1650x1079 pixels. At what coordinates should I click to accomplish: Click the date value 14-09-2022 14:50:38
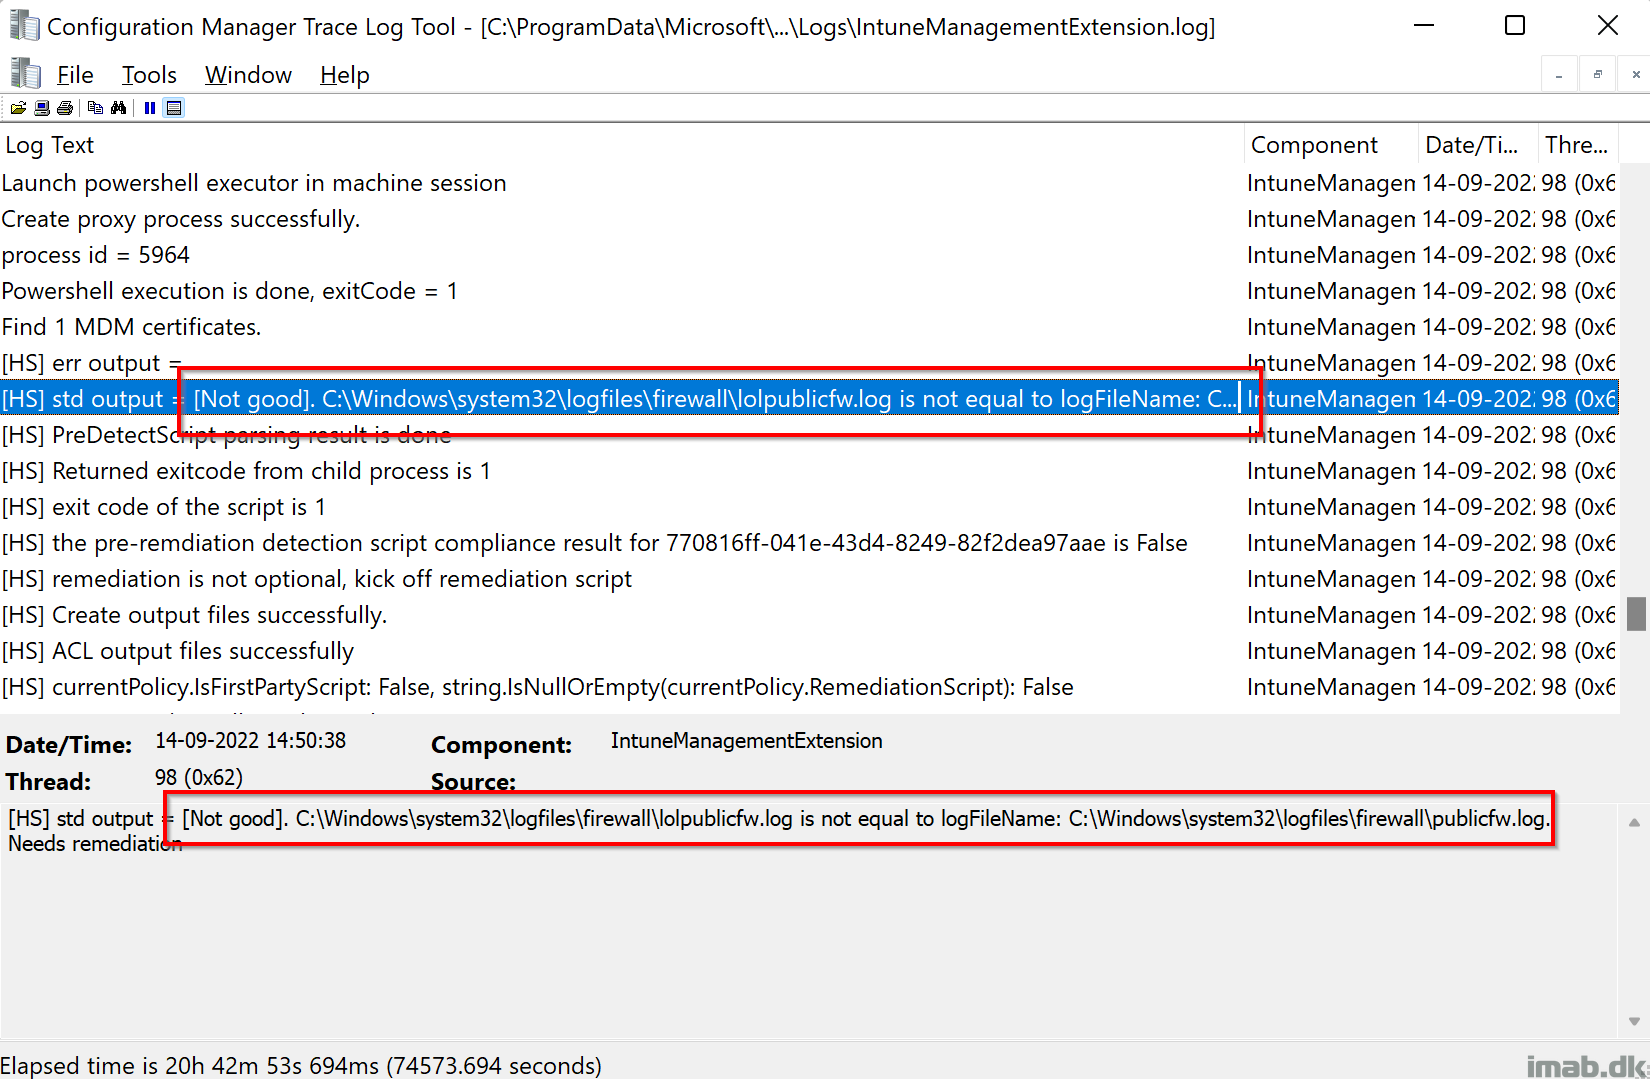250,741
